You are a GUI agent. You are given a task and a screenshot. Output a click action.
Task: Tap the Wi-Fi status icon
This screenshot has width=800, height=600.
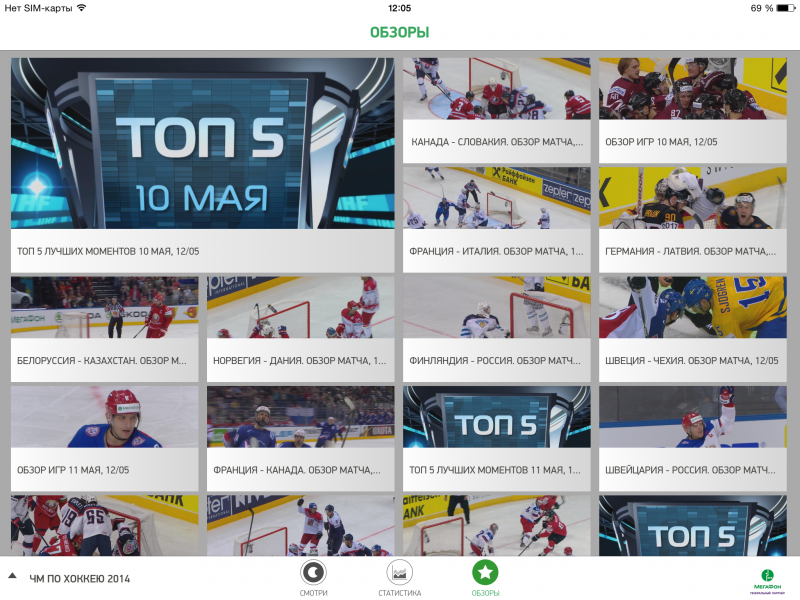(82, 8)
